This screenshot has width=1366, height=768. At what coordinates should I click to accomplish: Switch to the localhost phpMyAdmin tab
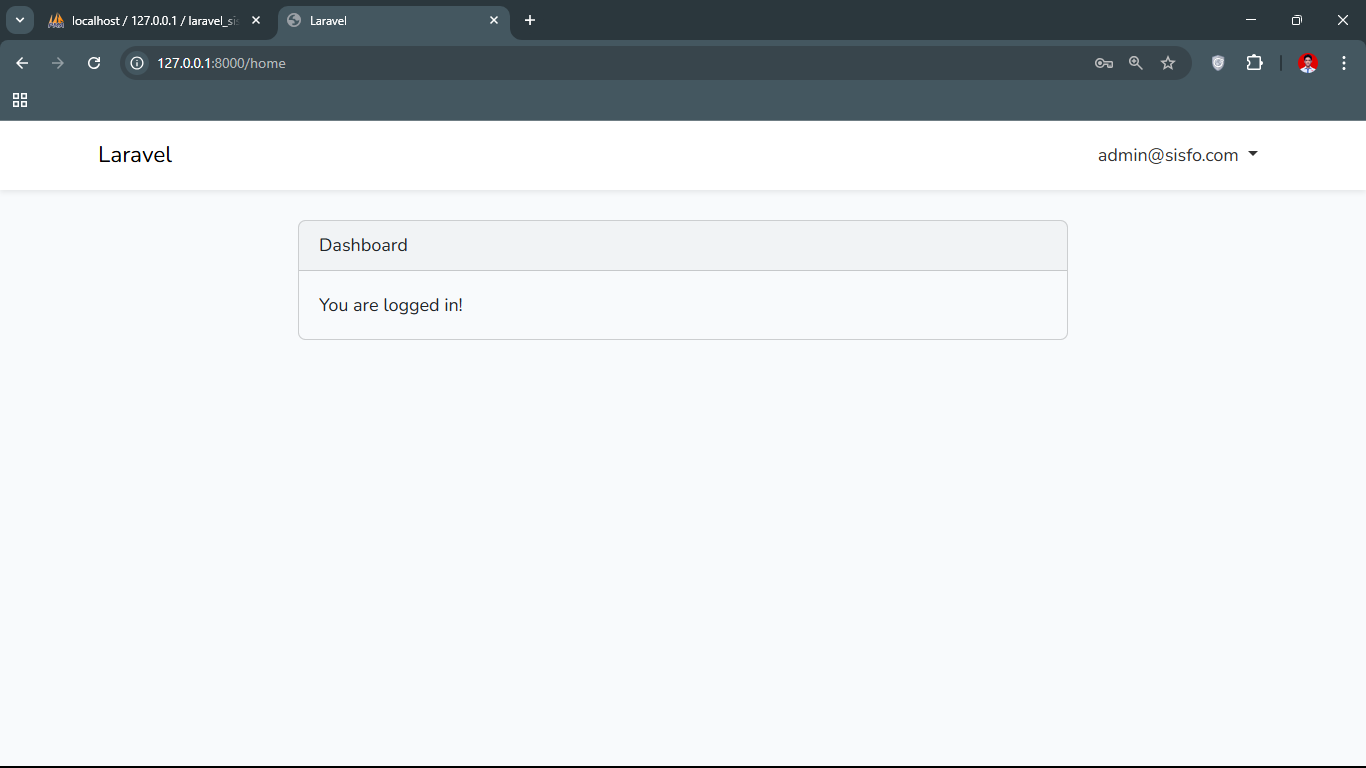click(x=150, y=20)
